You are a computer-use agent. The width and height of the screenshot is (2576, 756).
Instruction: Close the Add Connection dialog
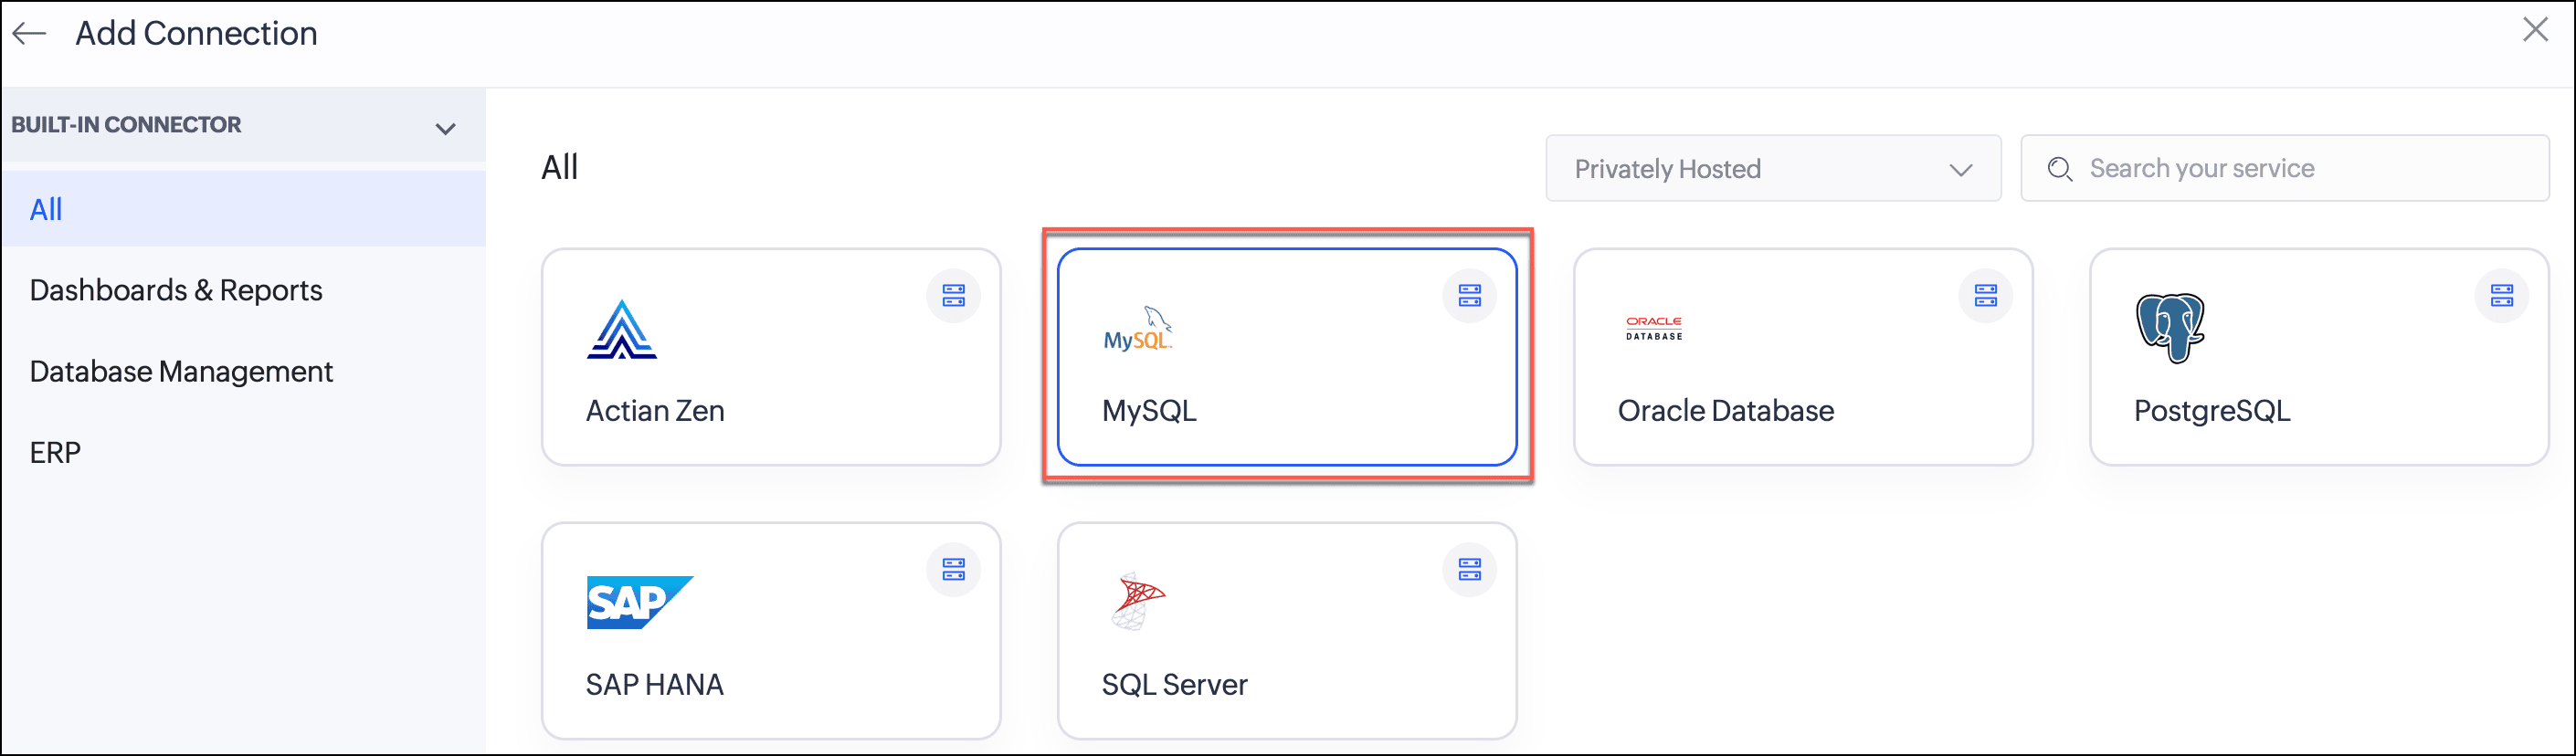2535,29
